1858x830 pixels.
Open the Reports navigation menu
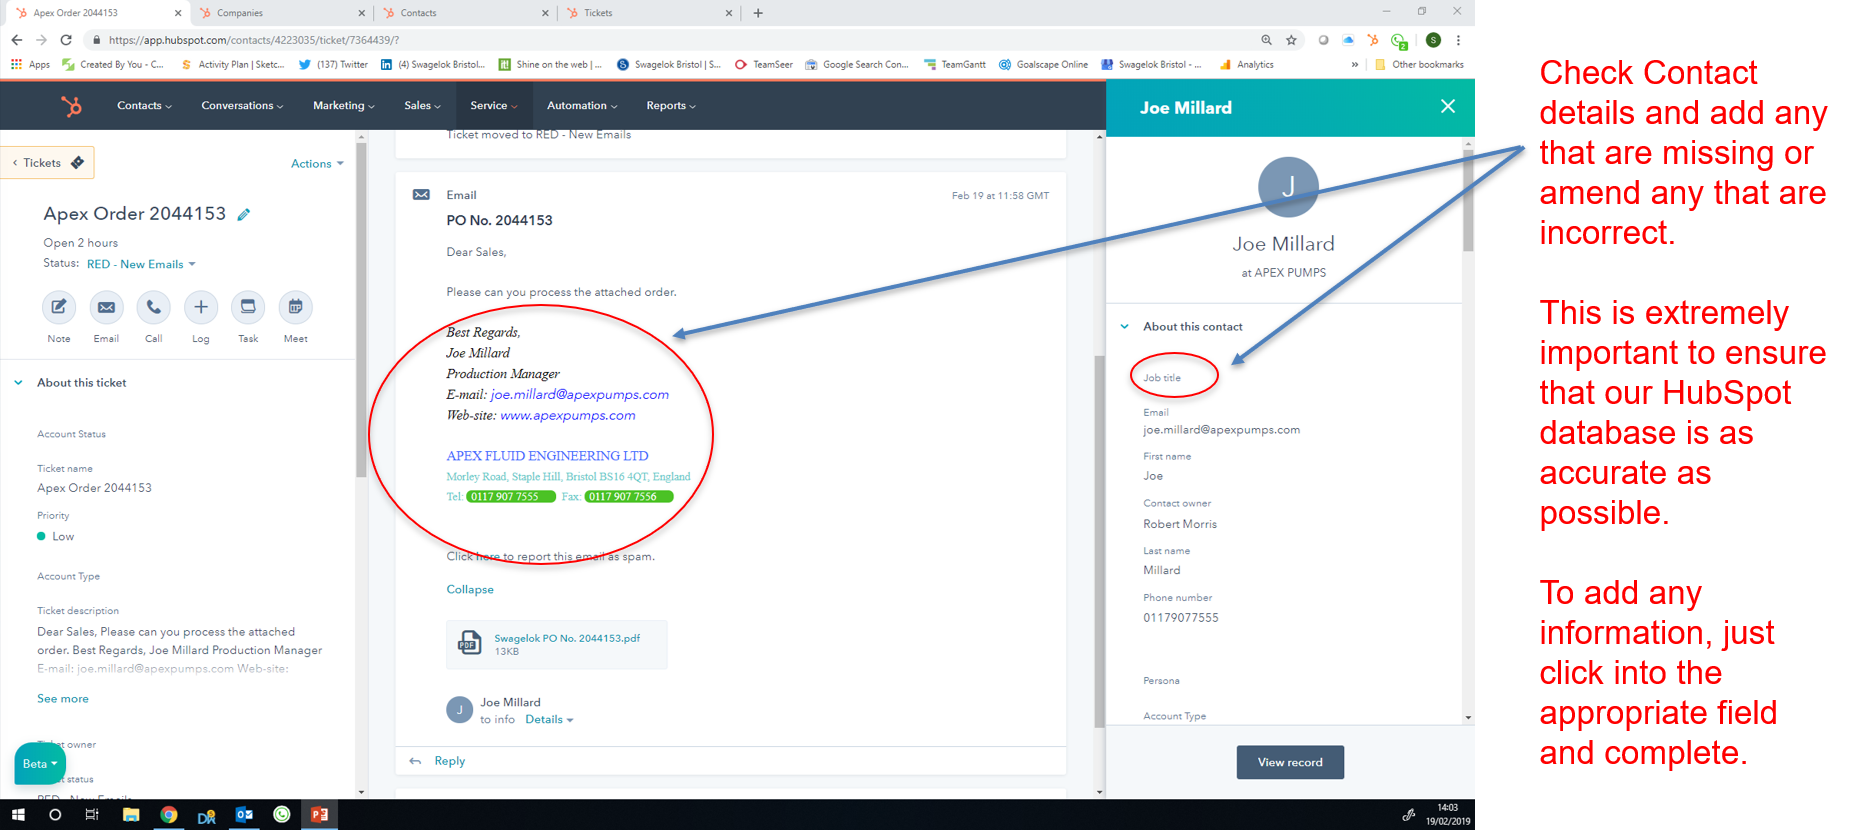[x=671, y=106]
